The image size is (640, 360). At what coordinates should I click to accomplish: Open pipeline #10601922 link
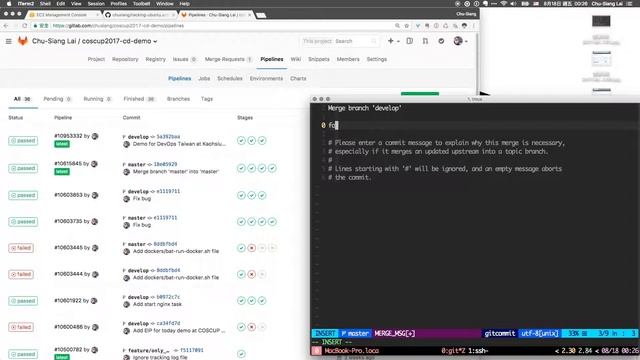click(x=68, y=301)
